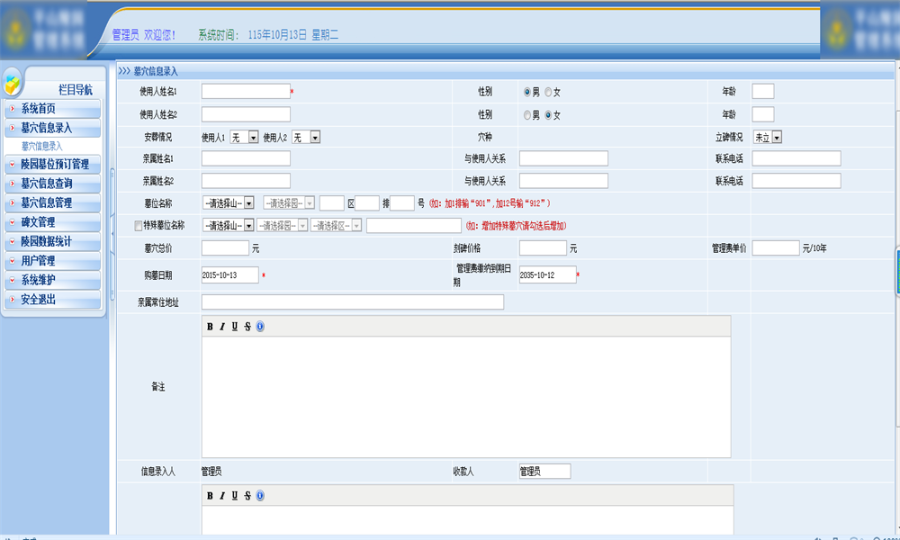The image size is (900, 540).
Task: Check the 特殊墓位名称 checkbox
Action: (x=138, y=226)
